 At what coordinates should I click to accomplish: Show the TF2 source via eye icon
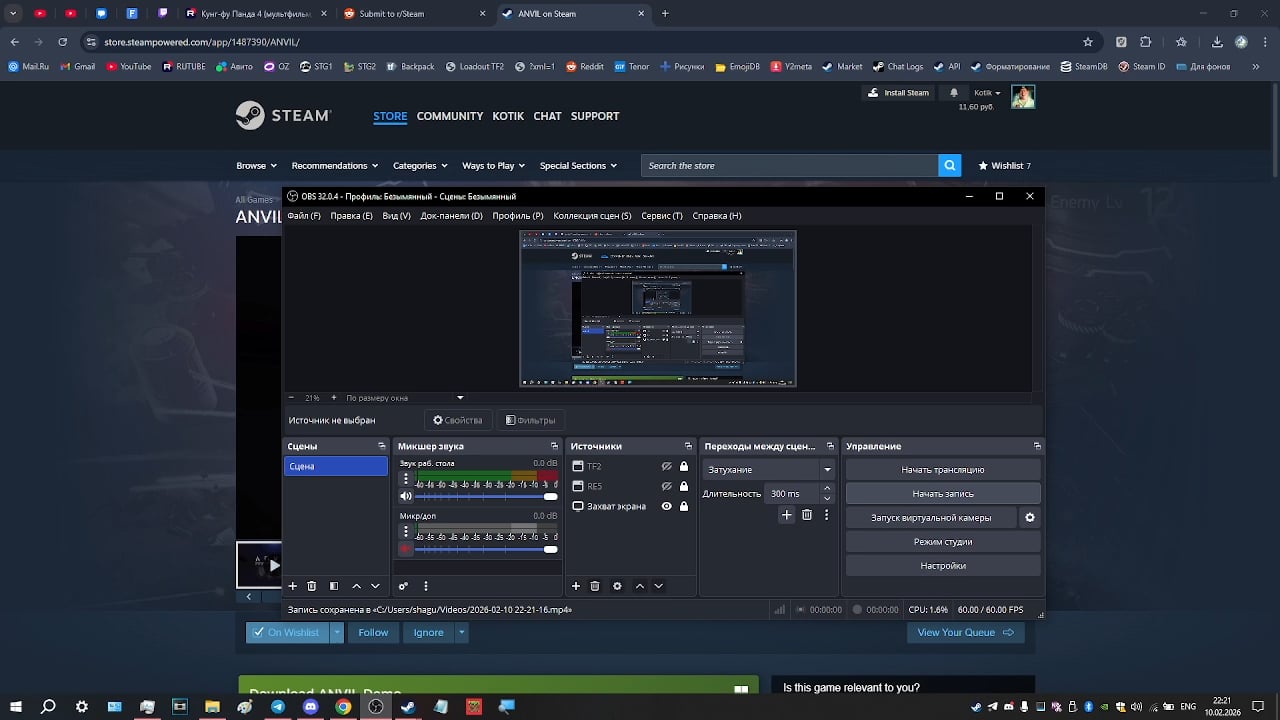pyautogui.click(x=666, y=466)
